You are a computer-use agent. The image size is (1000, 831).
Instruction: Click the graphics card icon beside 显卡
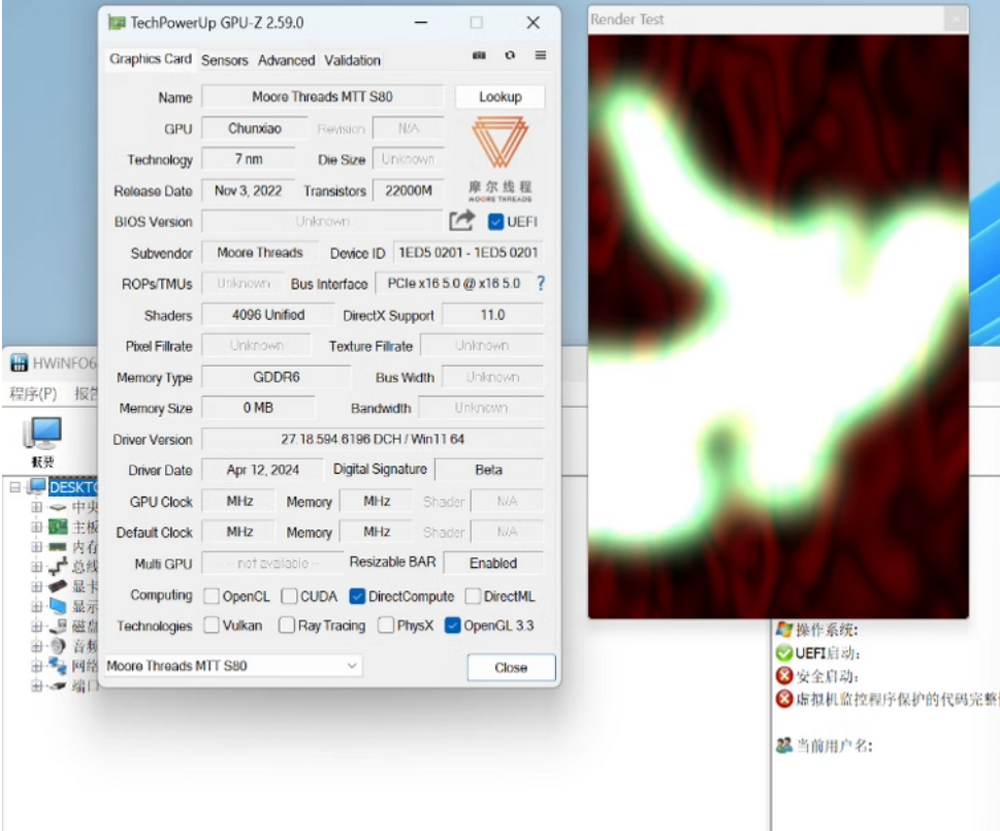point(58,586)
